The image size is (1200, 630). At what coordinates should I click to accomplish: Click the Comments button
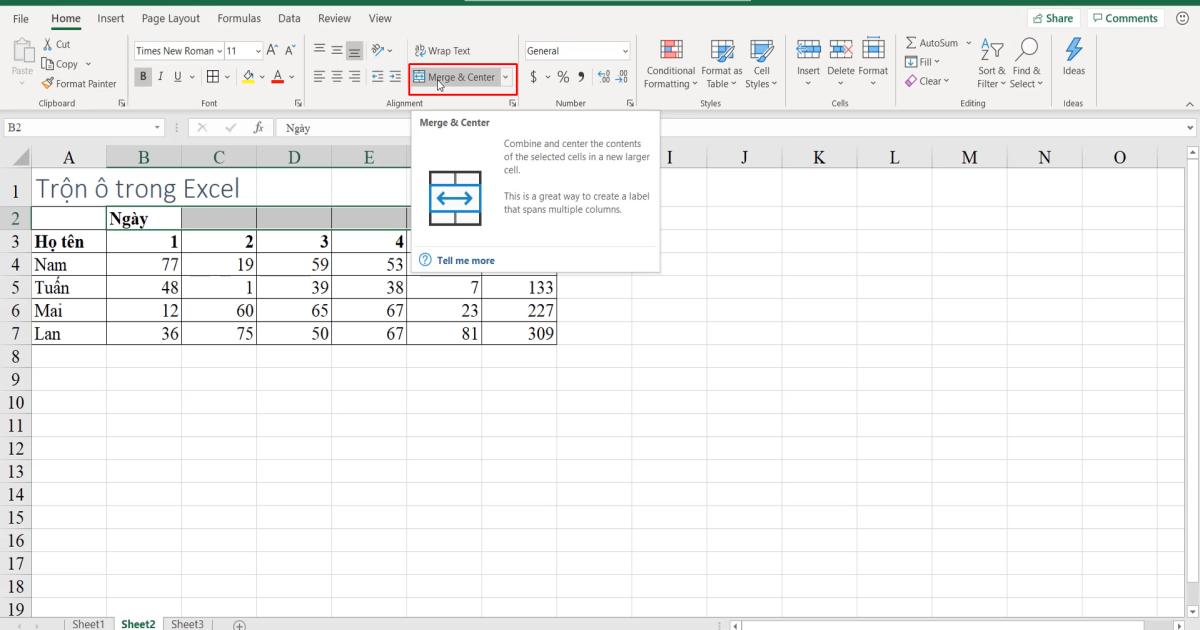coord(1125,17)
